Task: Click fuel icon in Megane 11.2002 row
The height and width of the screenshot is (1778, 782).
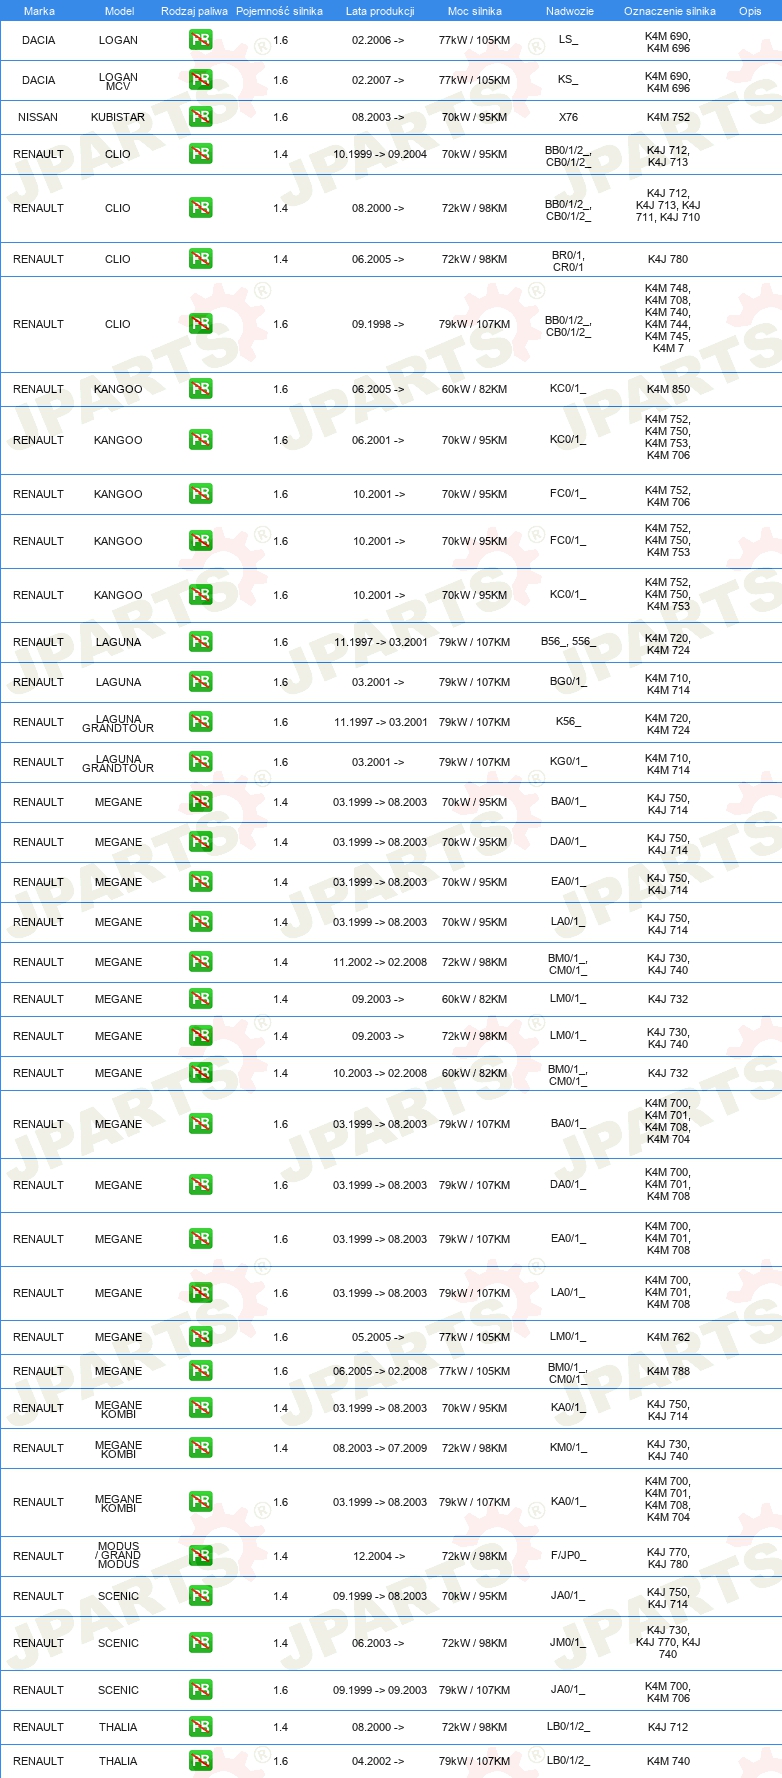Action: tap(200, 963)
